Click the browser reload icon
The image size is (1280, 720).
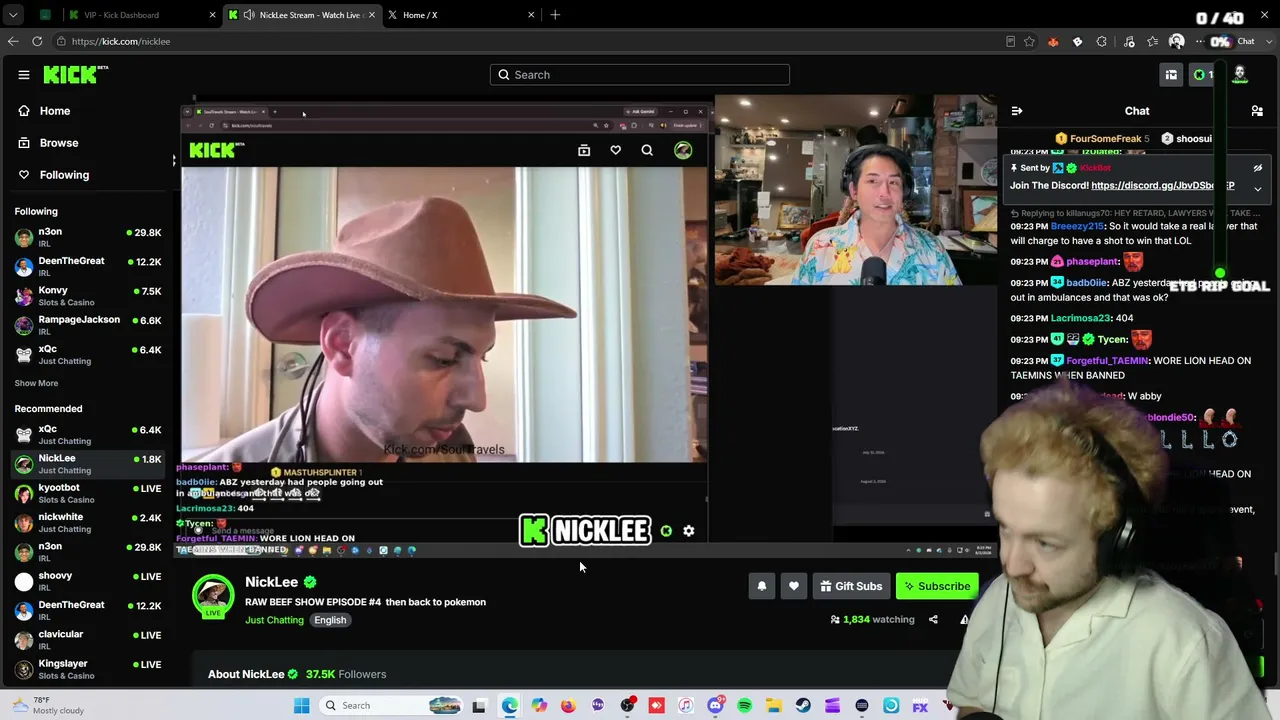37,41
